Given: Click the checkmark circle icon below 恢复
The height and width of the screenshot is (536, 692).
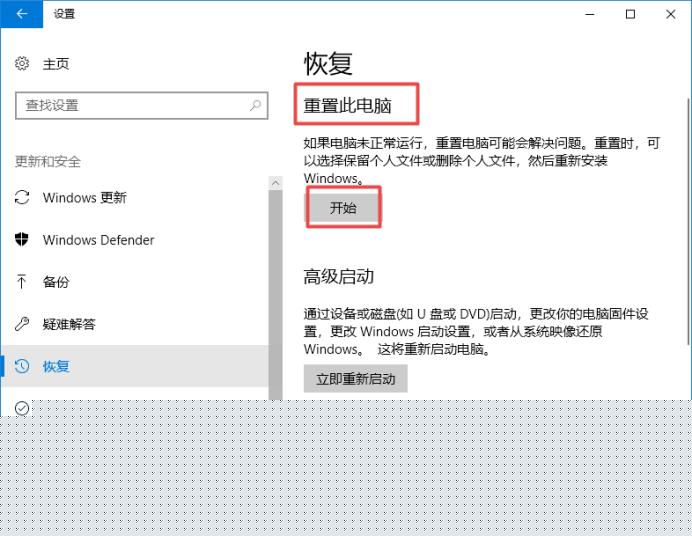Looking at the screenshot, I should (x=22, y=408).
